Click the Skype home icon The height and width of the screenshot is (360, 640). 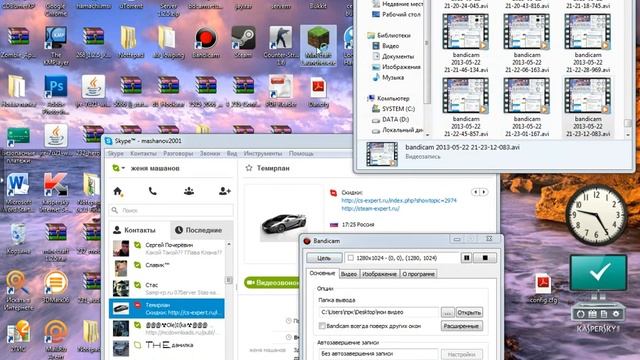click(118, 191)
